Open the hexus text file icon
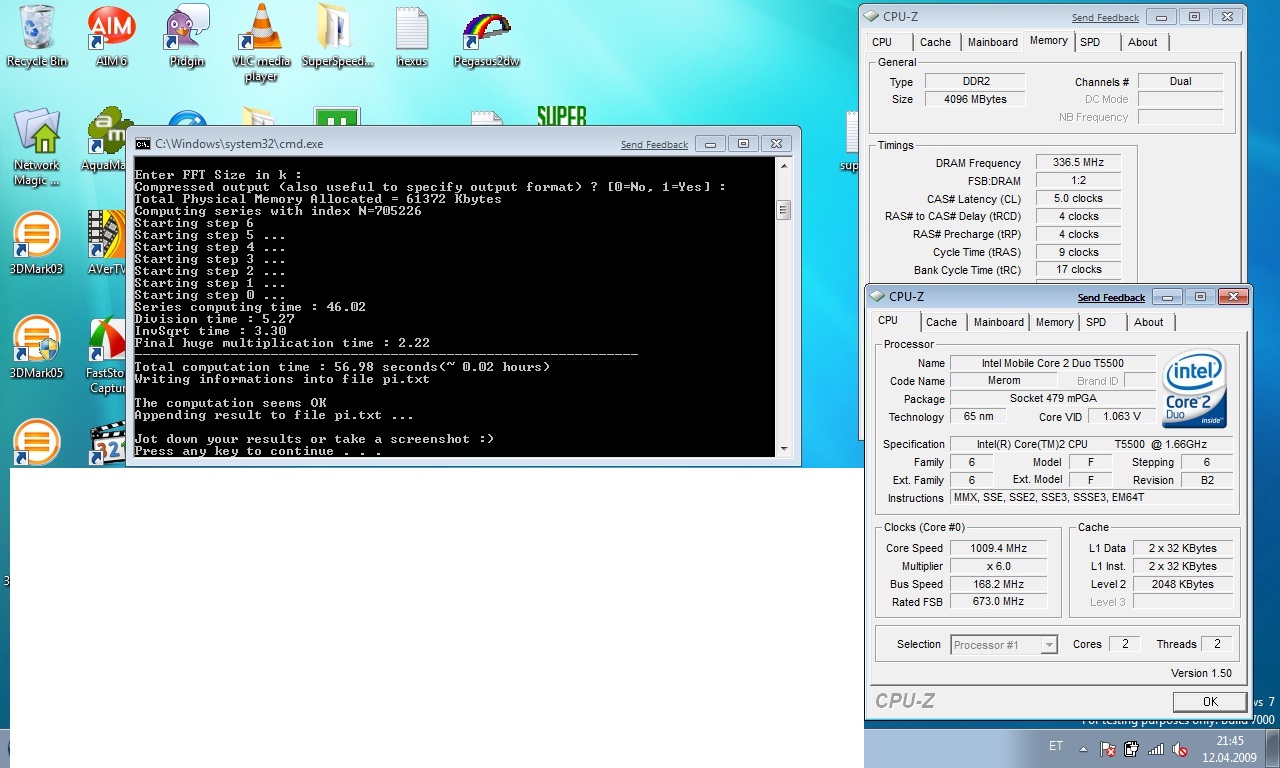 pyautogui.click(x=412, y=36)
